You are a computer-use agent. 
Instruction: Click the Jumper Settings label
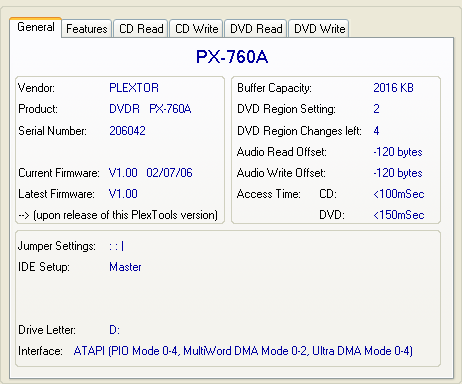[57, 246]
